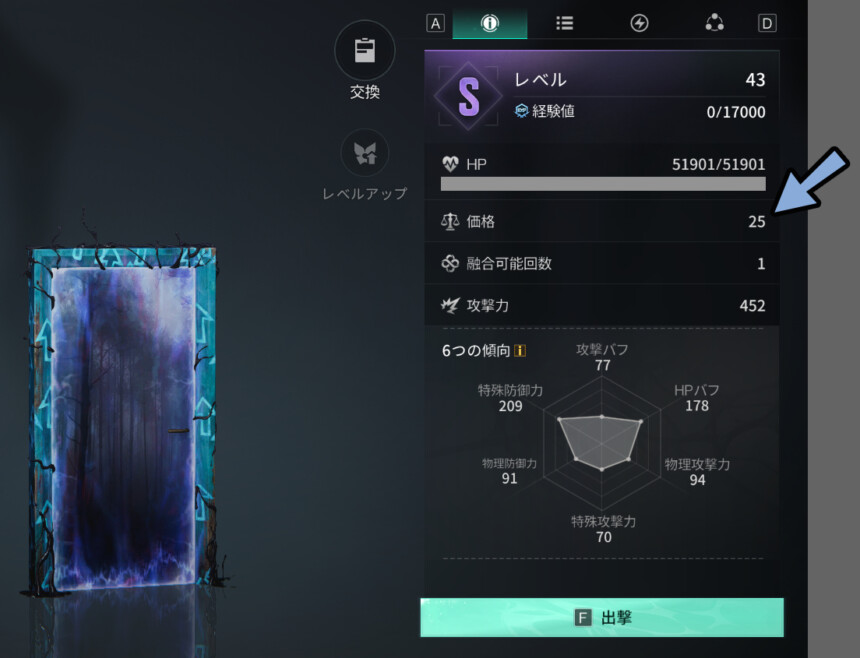
Task: Click the 特殊防御力 209 stat label
Action: [510, 398]
